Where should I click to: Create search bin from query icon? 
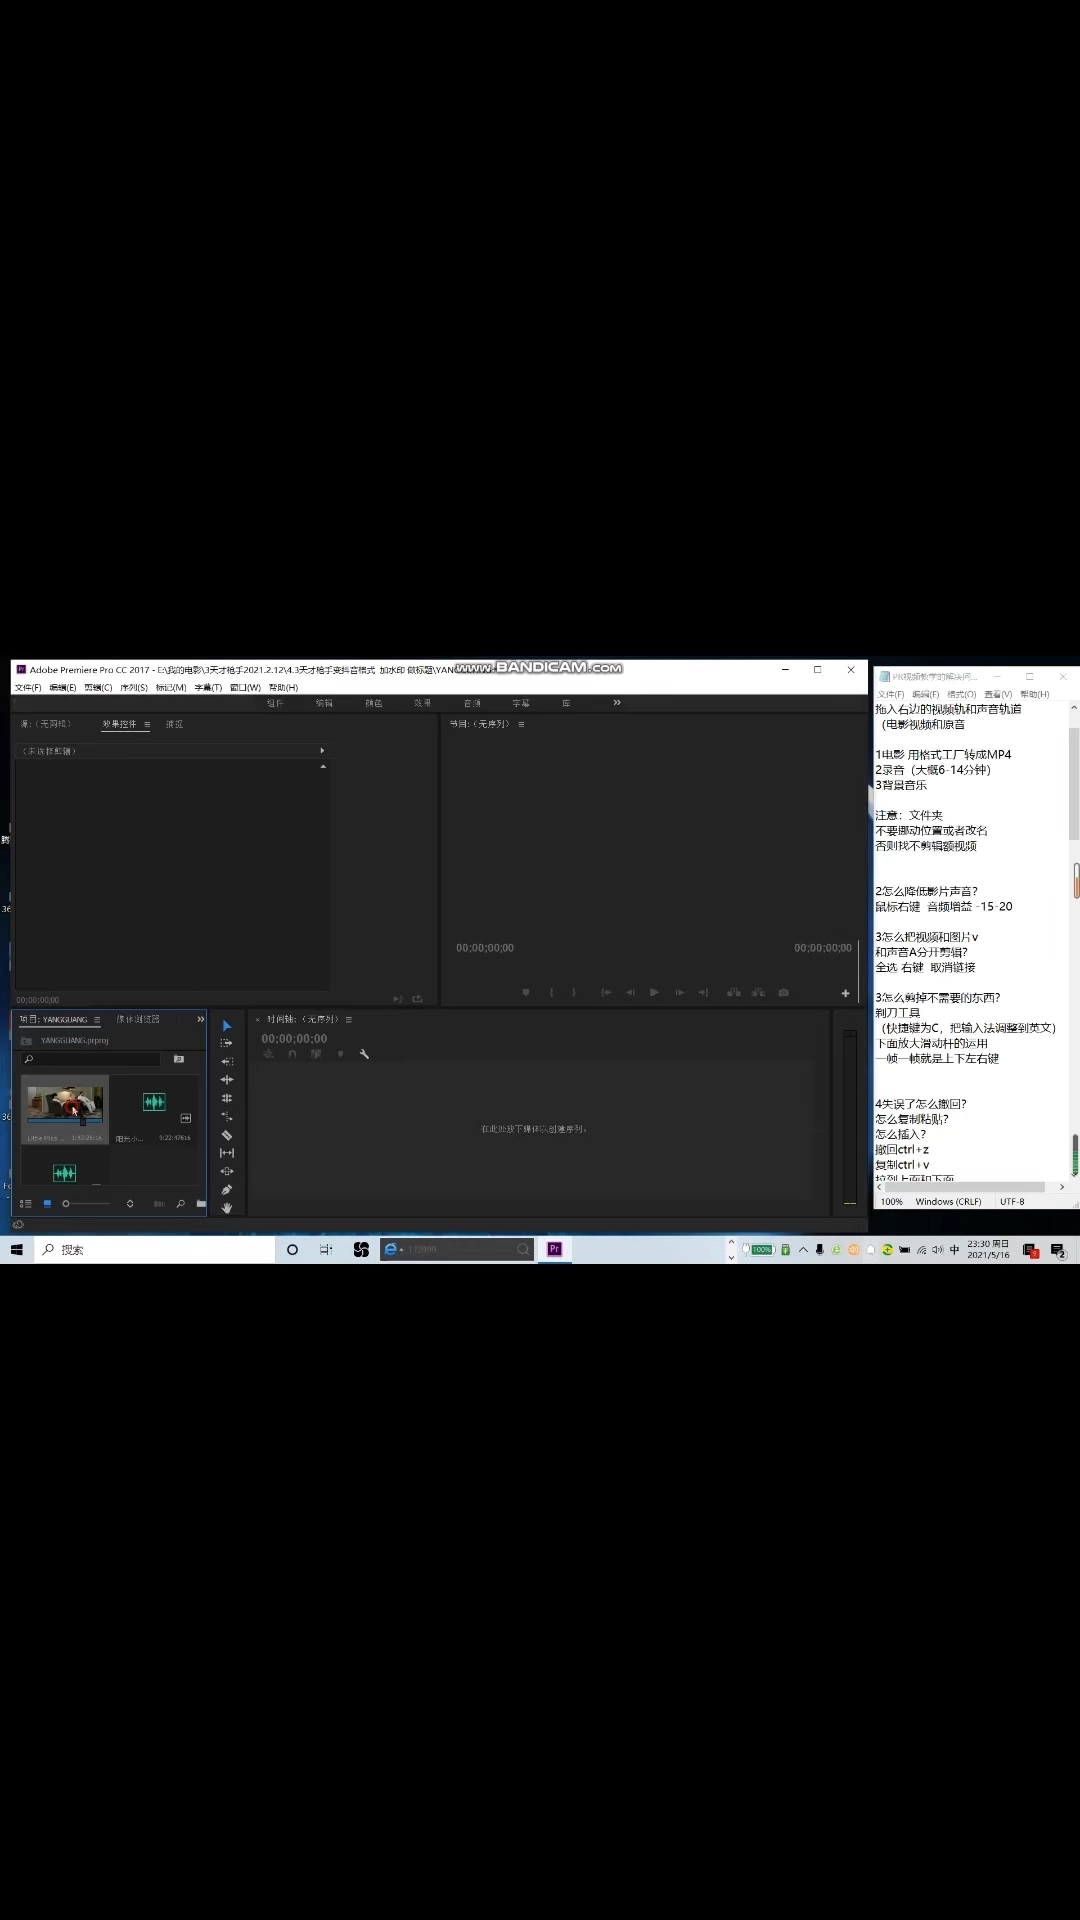179,1059
